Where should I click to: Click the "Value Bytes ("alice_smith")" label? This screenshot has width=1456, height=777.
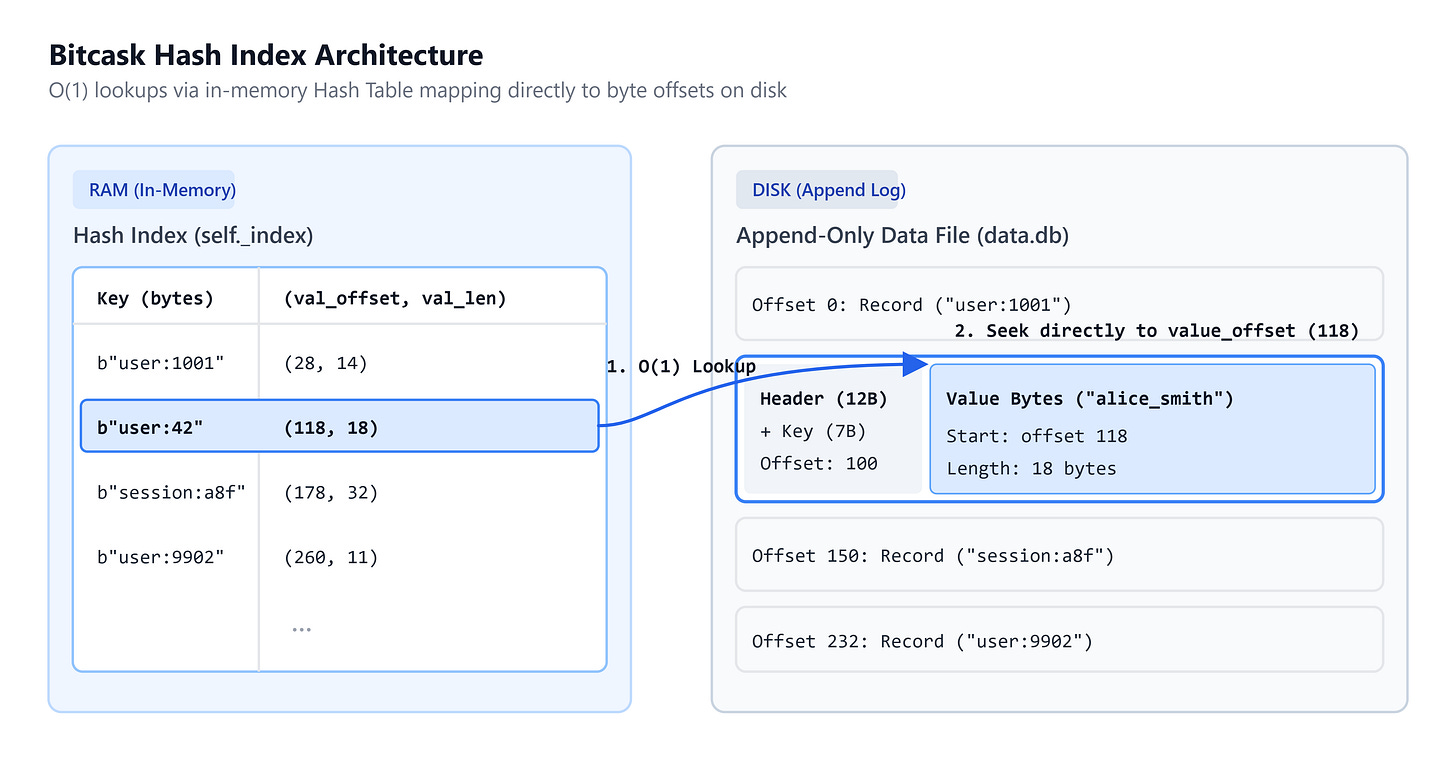(x=1089, y=399)
